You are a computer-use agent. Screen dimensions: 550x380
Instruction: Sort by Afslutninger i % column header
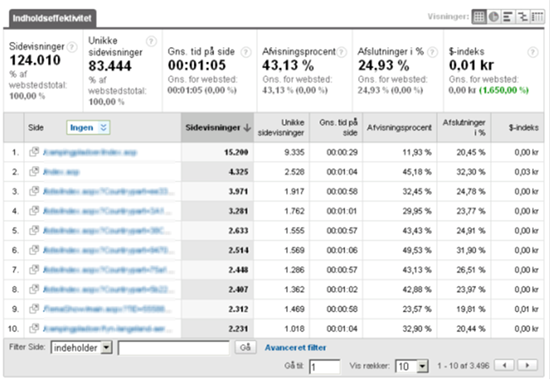[x=464, y=127]
